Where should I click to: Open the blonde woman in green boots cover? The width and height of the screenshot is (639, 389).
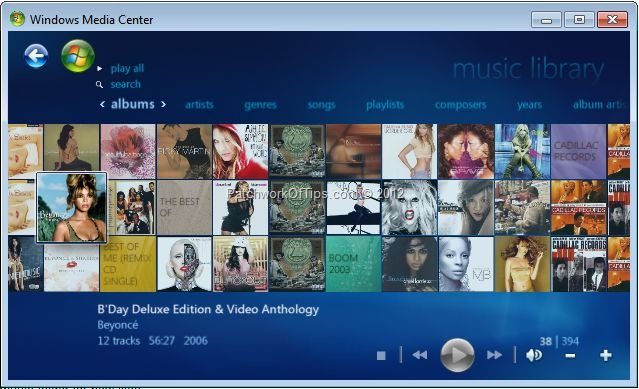click(x=522, y=152)
